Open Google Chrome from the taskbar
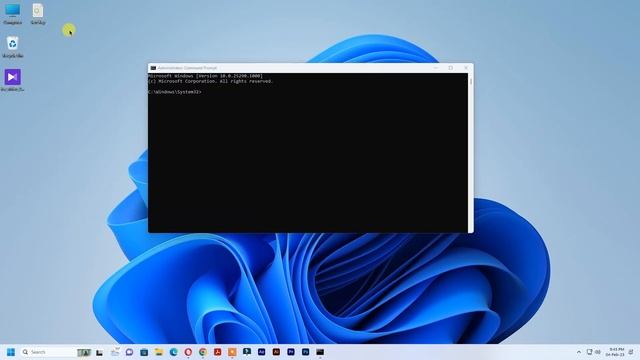 pos(203,352)
